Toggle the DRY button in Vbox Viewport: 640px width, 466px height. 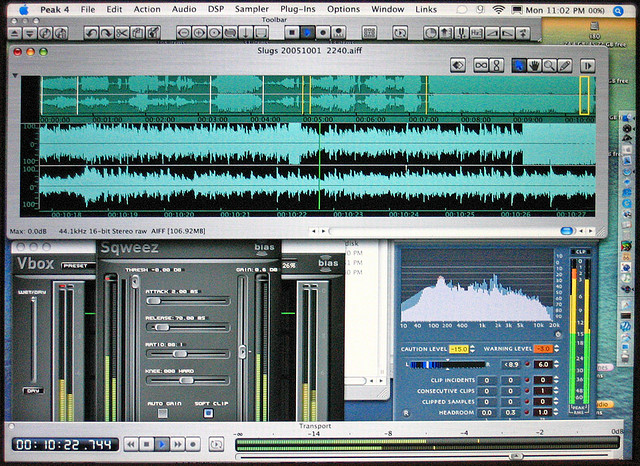33,391
